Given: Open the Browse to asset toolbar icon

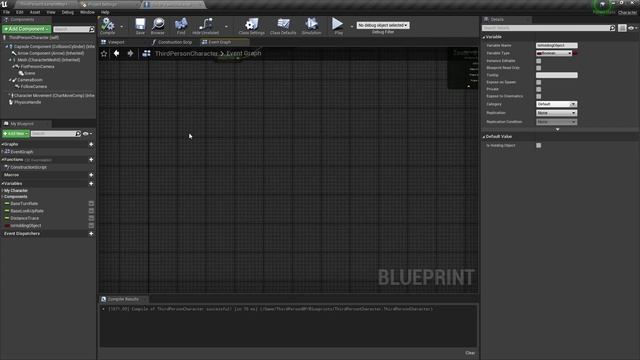Looking at the screenshot, I should 158,26.
